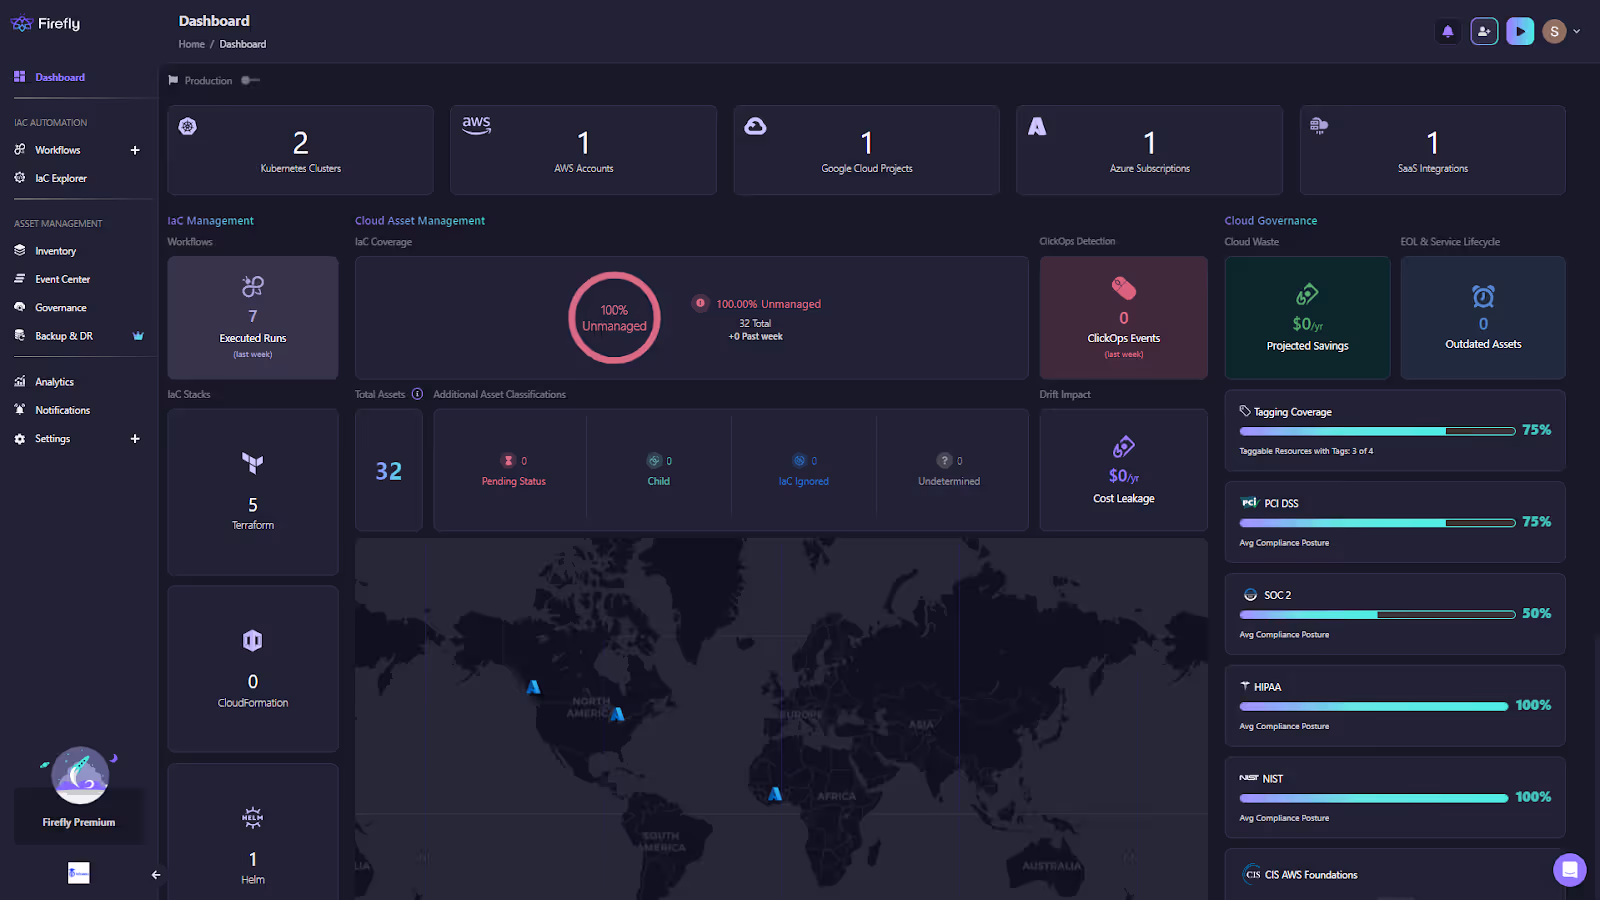
Task: Click the Production flag icon
Action: coord(173,80)
